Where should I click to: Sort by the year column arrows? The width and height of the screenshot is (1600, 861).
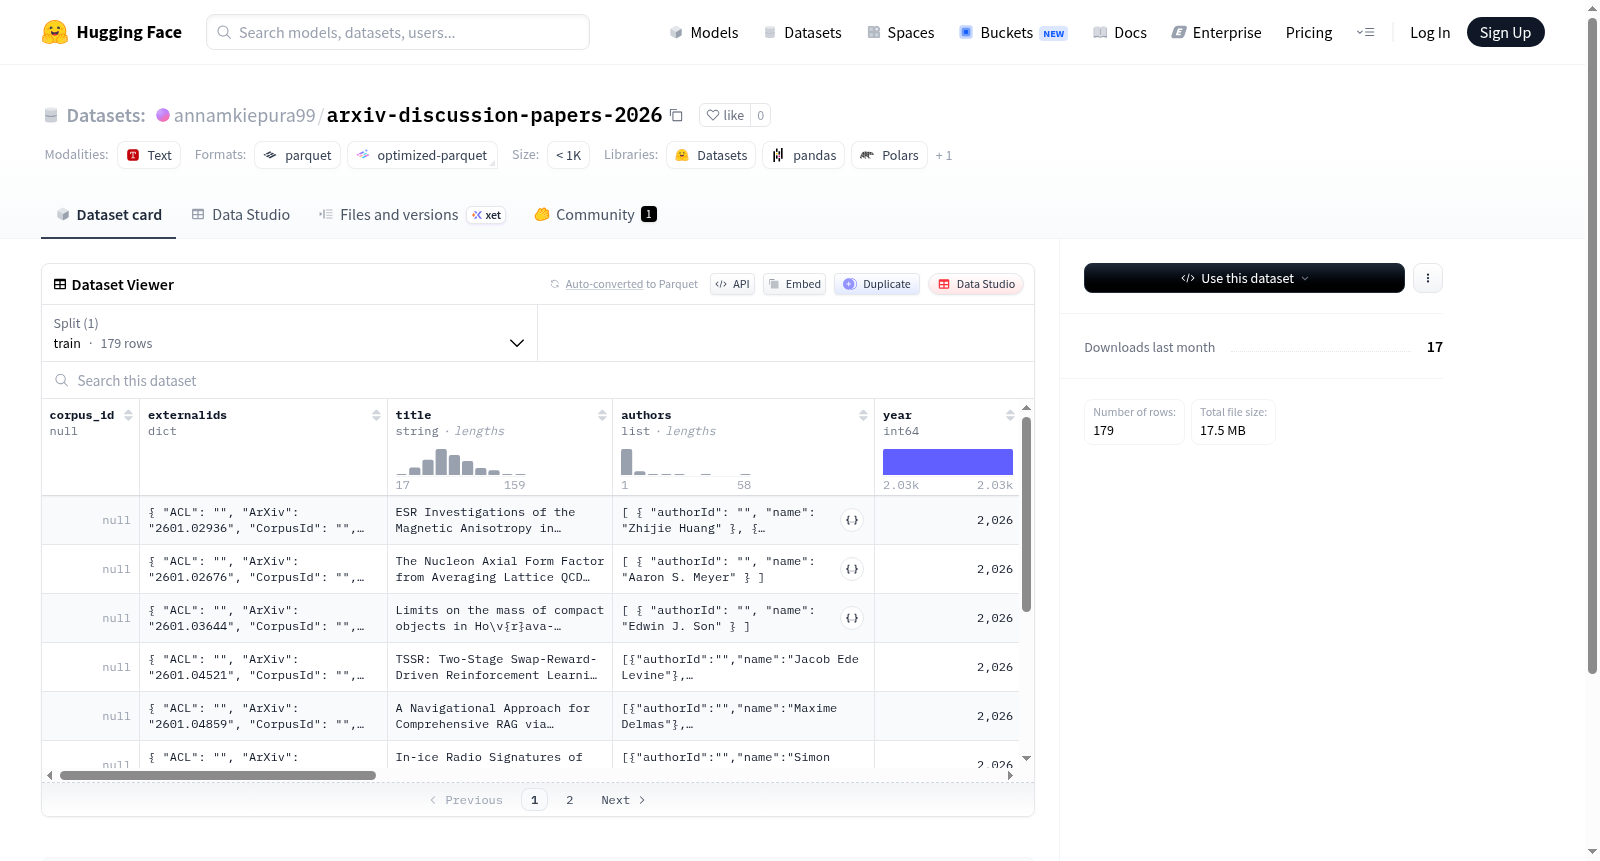[1010, 415]
